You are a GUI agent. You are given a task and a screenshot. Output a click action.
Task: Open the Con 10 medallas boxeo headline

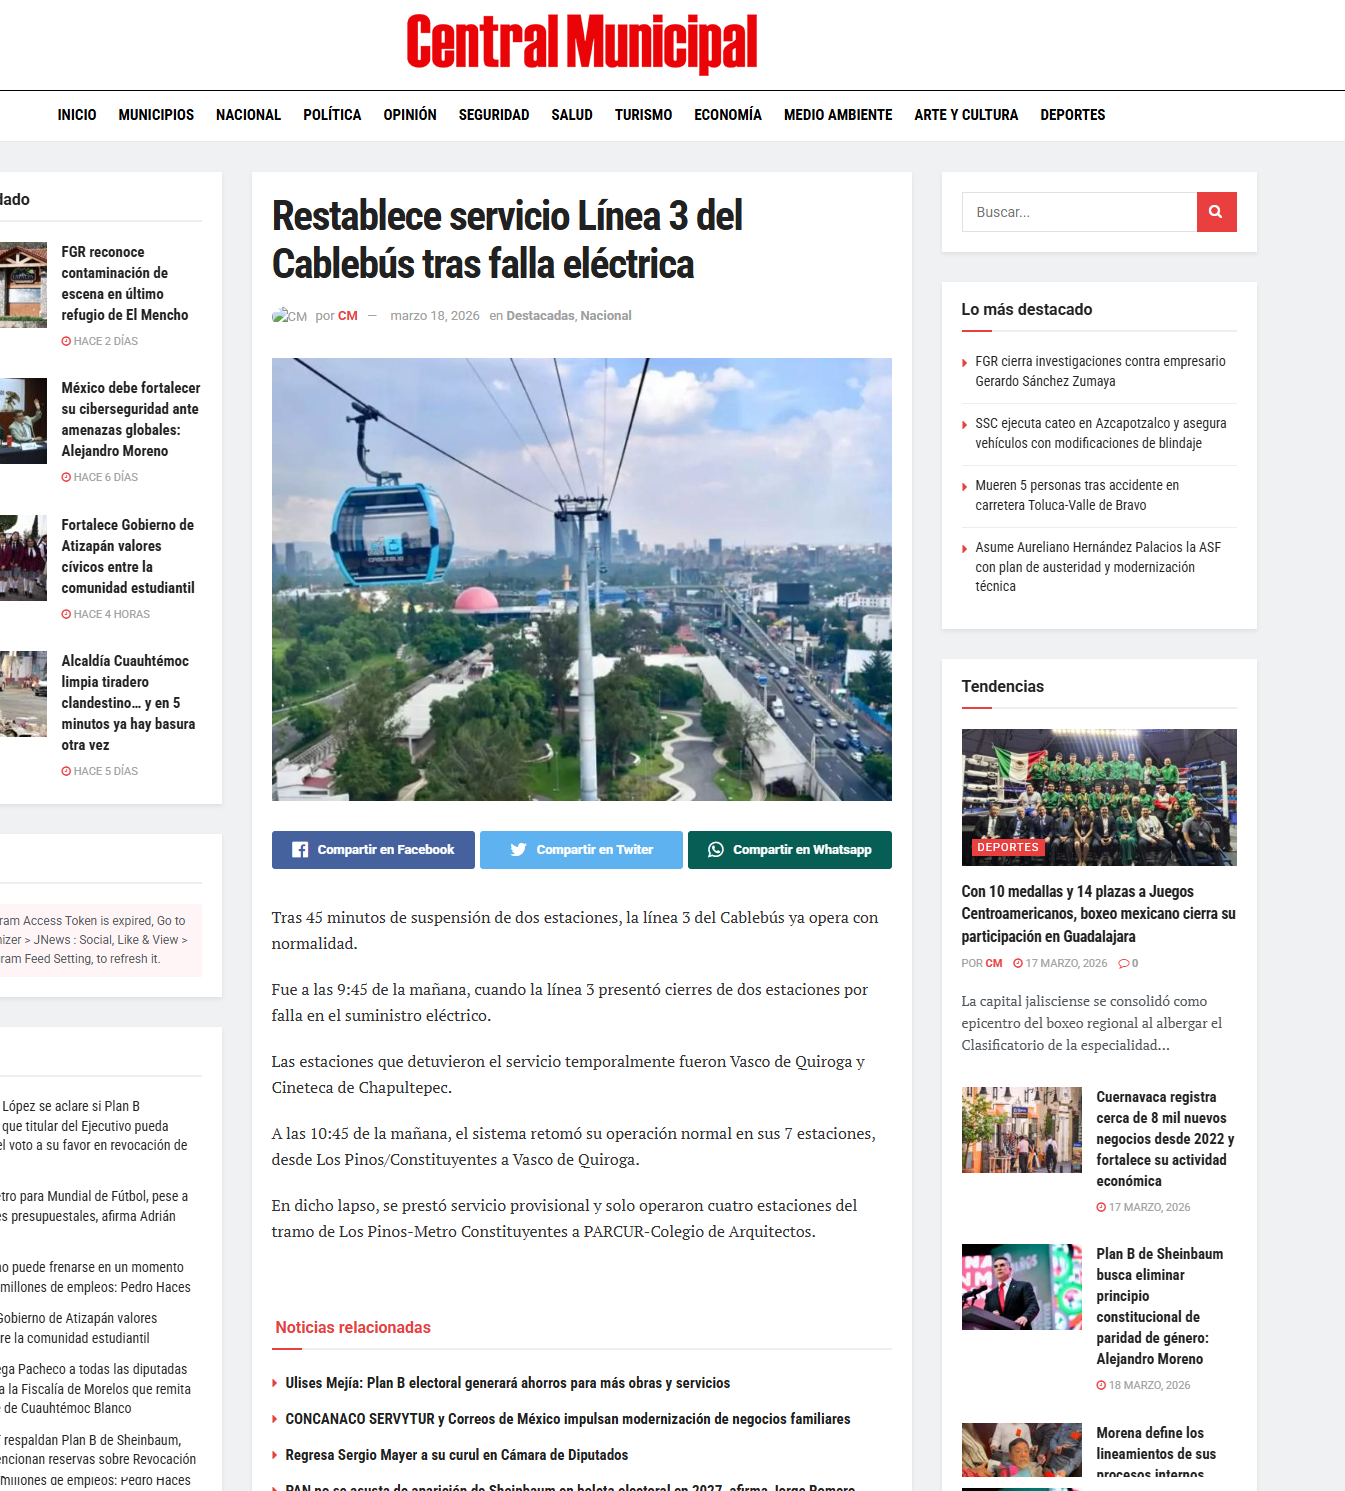pyautogui.click(x=1099, y=914)
